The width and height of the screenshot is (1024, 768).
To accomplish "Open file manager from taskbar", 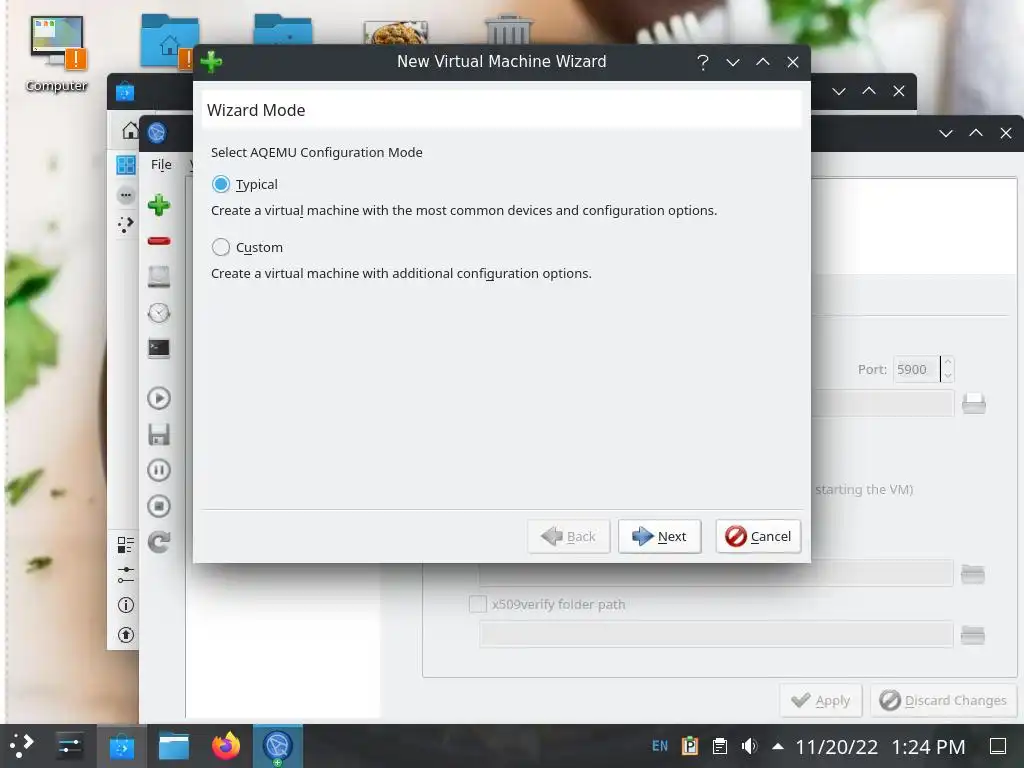I will [174, 746].
